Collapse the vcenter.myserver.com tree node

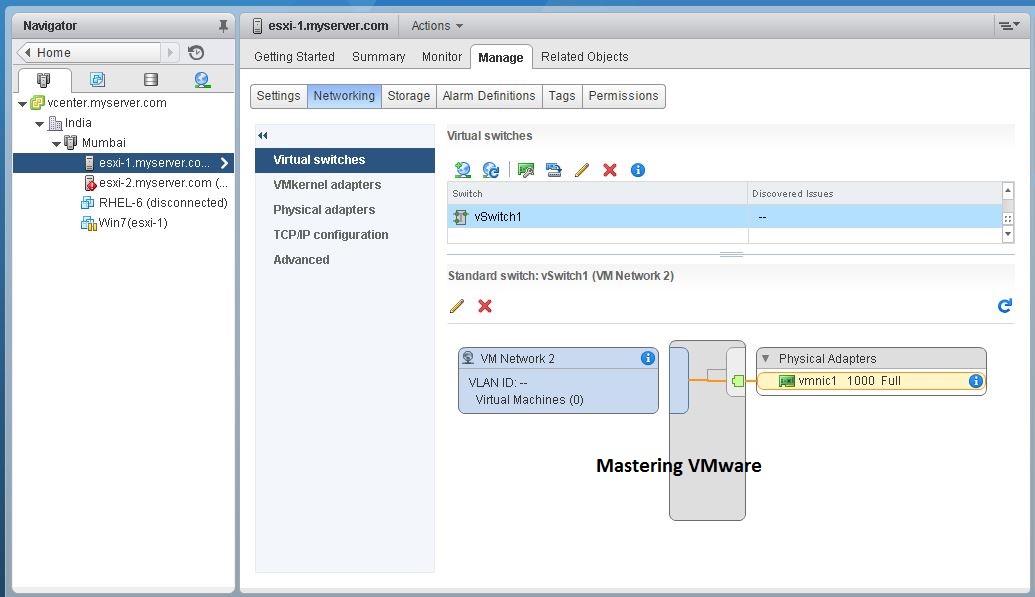tap(22, 104)
